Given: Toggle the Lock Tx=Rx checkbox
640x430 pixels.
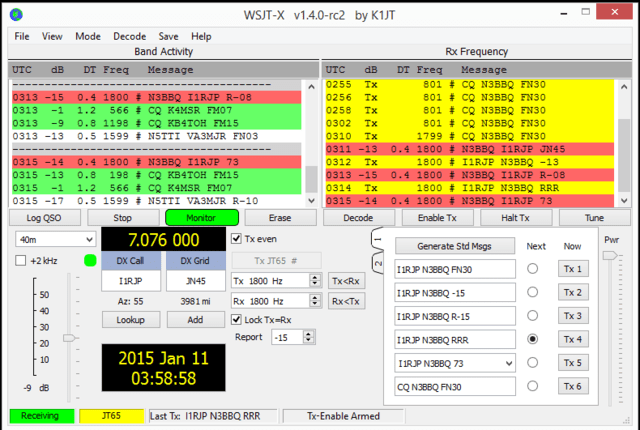Looking at the screenshot, I should 236,319.
